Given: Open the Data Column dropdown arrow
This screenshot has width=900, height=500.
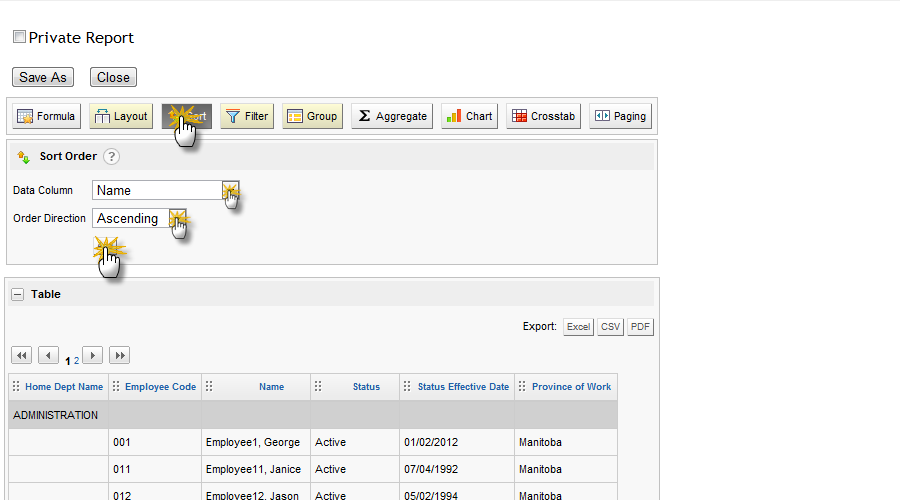Looking at the screenshot, I should (230, 190).
